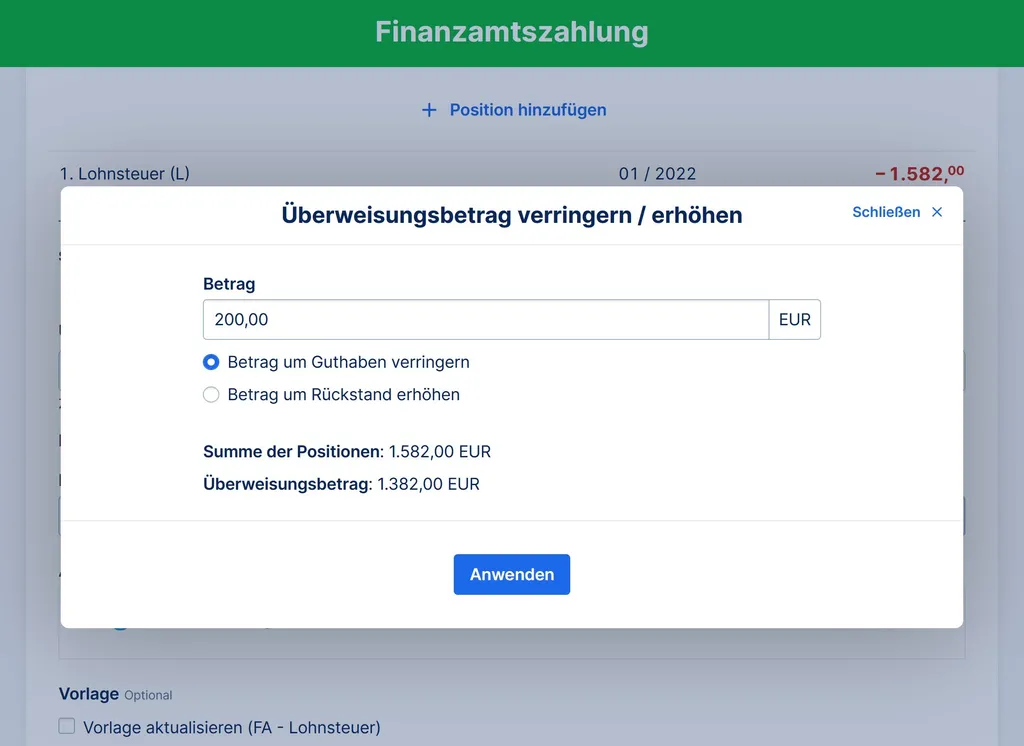Click the 1. Lohnsteuer (L) row
The height and width of the screenshot is (746, 1024).
511,174
